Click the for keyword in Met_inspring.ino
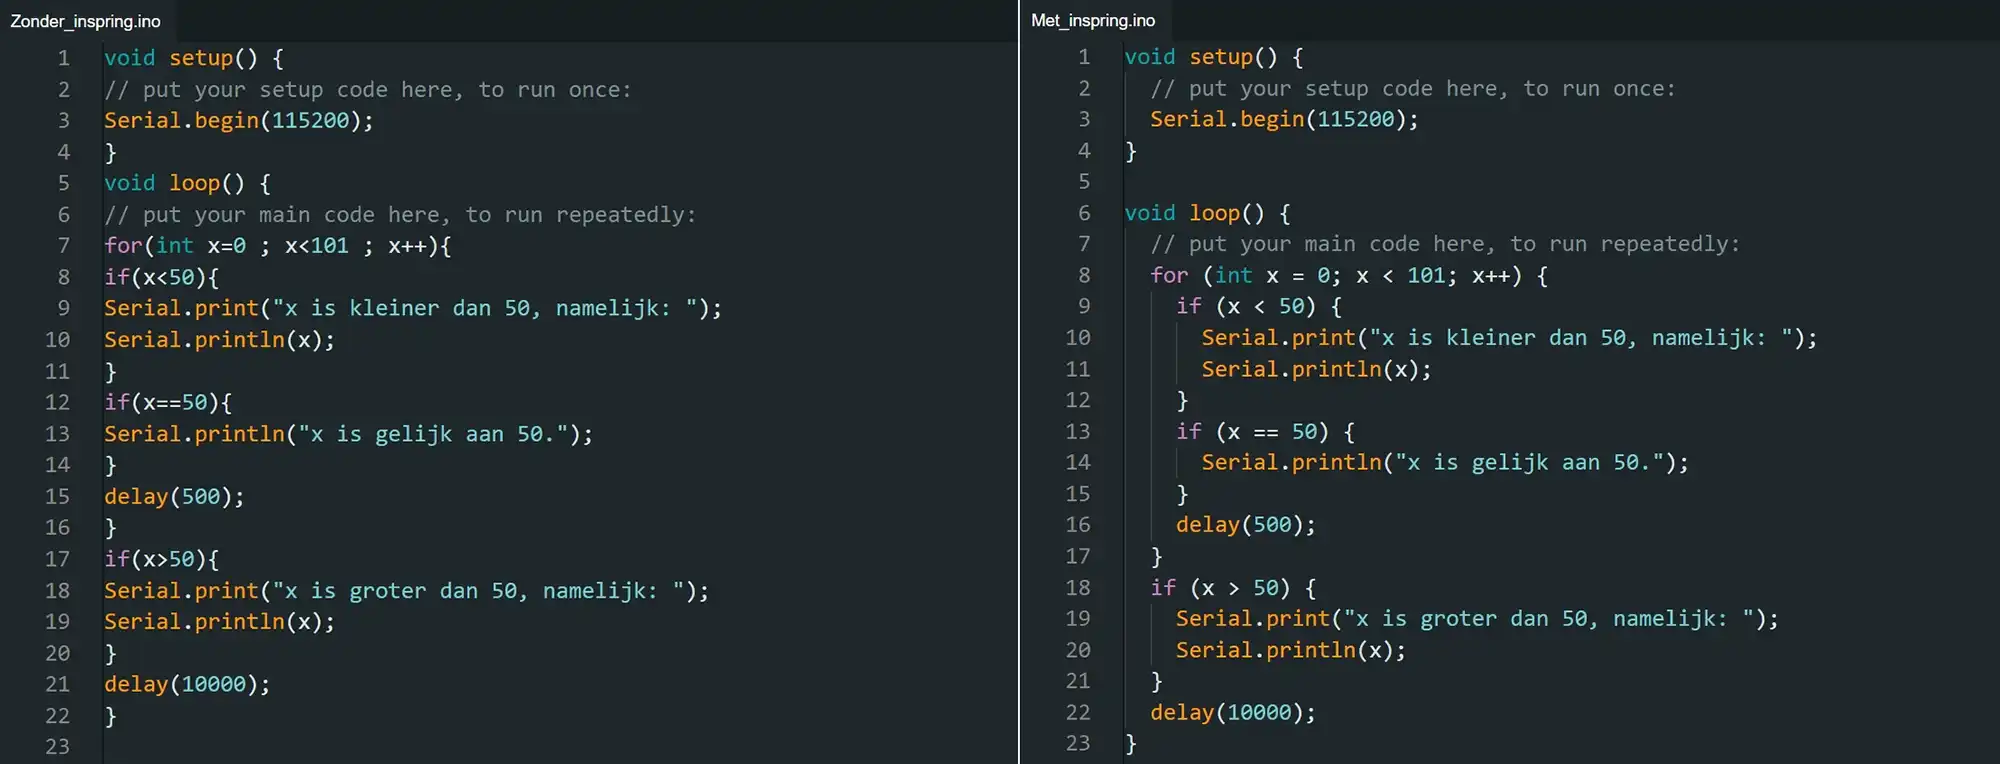The image size is (2000, 764). pos(1169,276)
